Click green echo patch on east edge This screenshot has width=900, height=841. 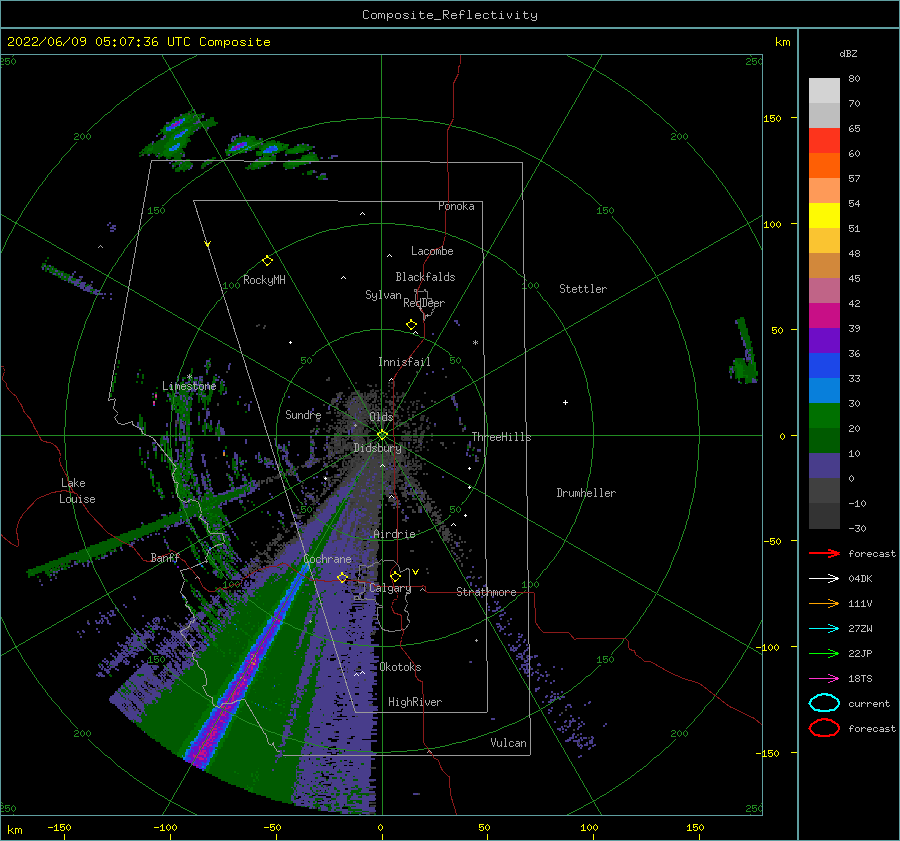[x=744, y=351]
